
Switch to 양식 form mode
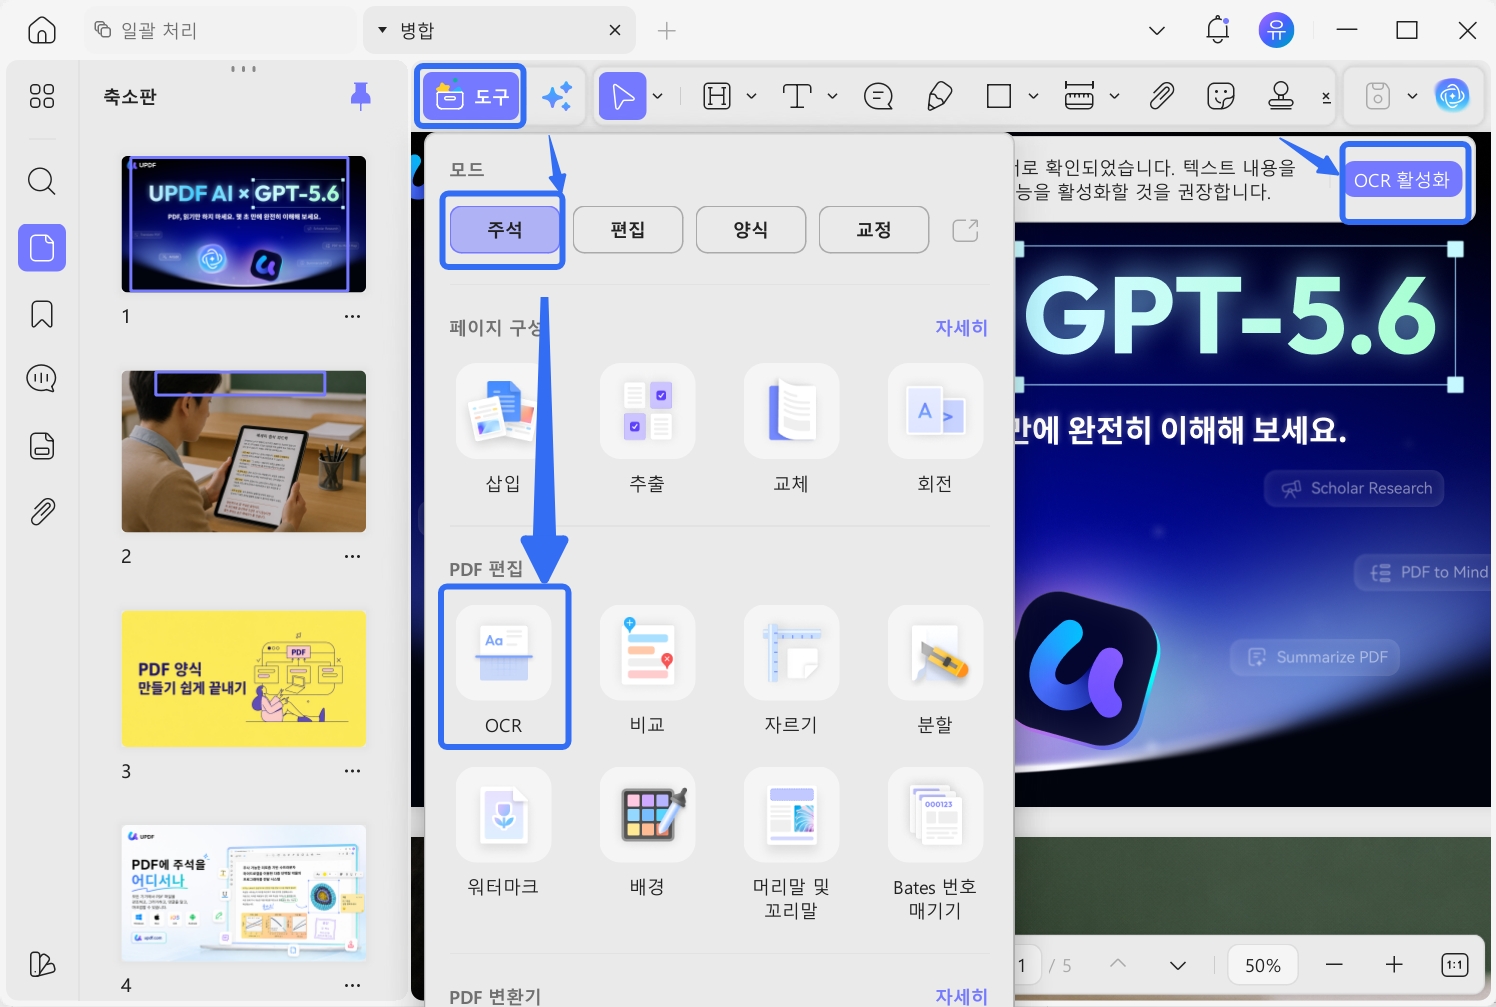[751, 230]
